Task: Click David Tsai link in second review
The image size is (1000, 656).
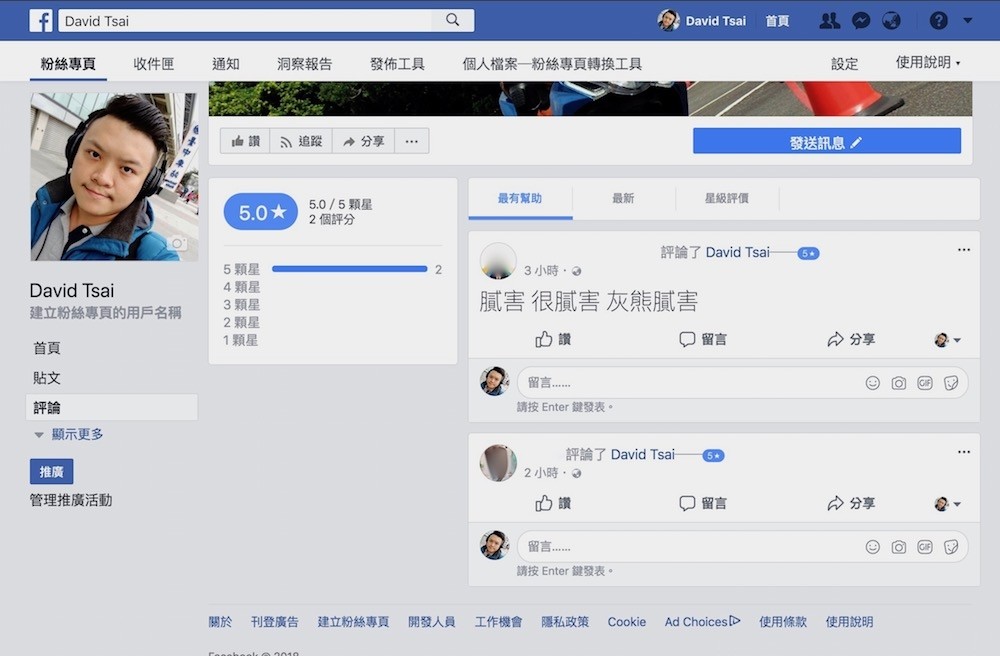Action: coord(643,455)
